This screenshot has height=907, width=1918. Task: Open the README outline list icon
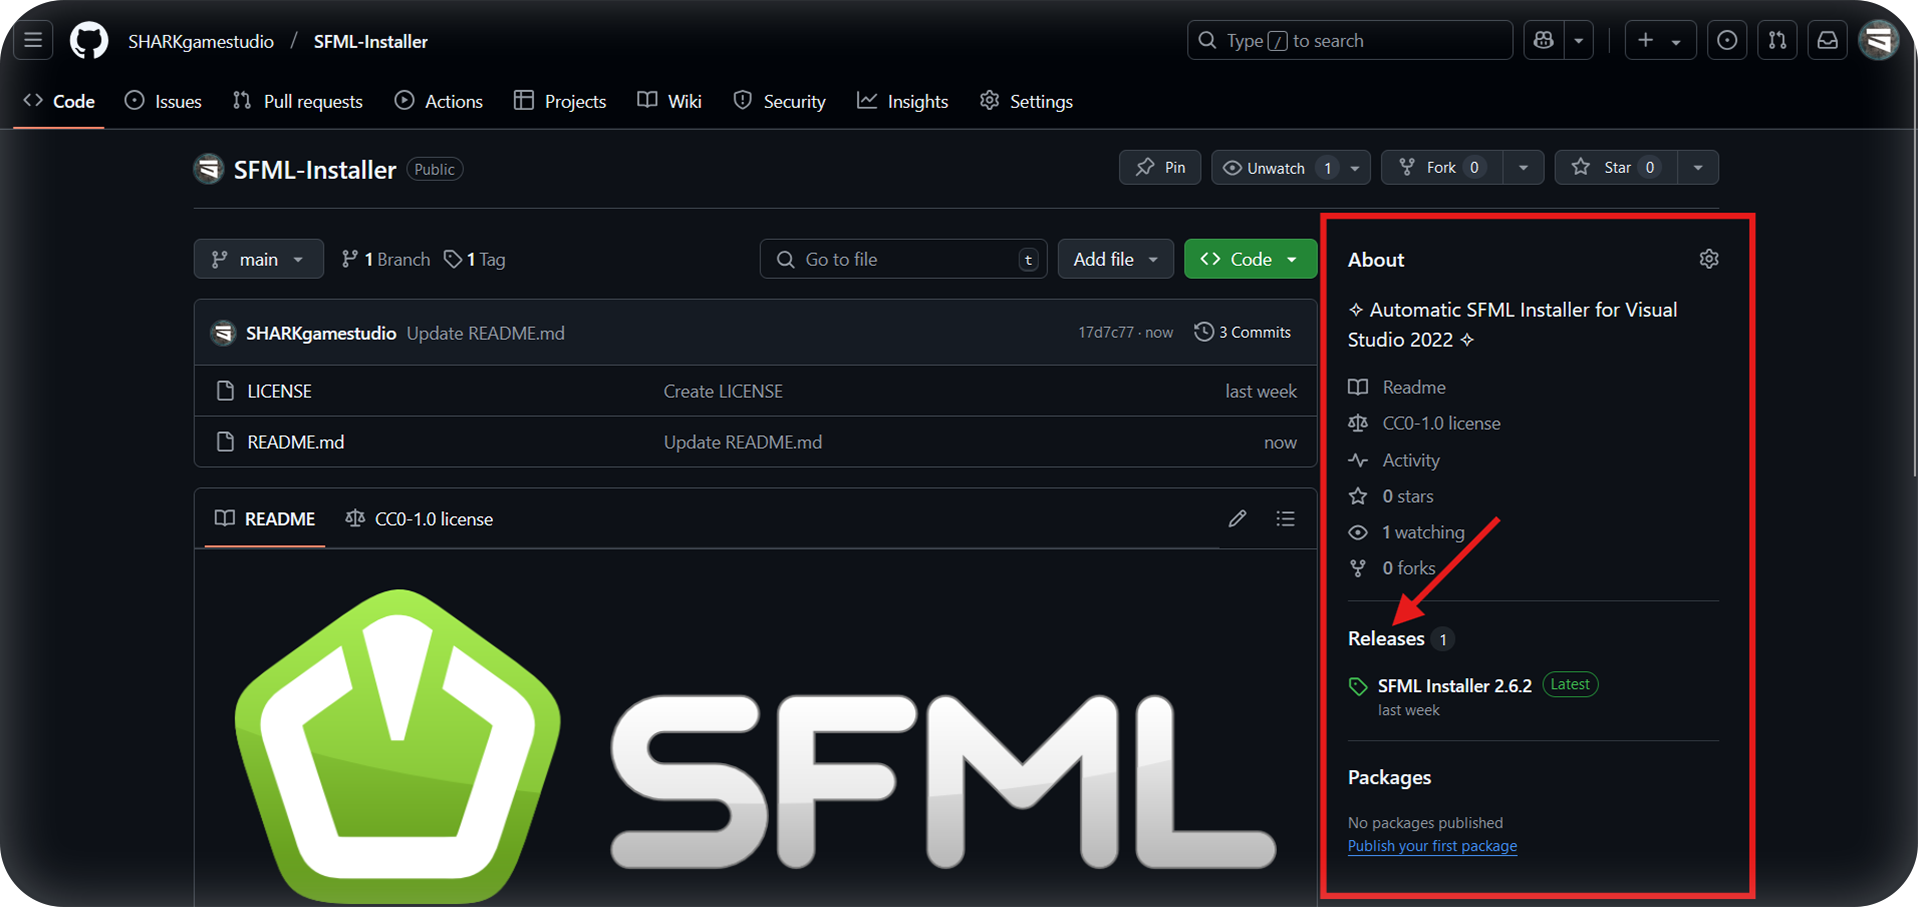coord(1285,518)
